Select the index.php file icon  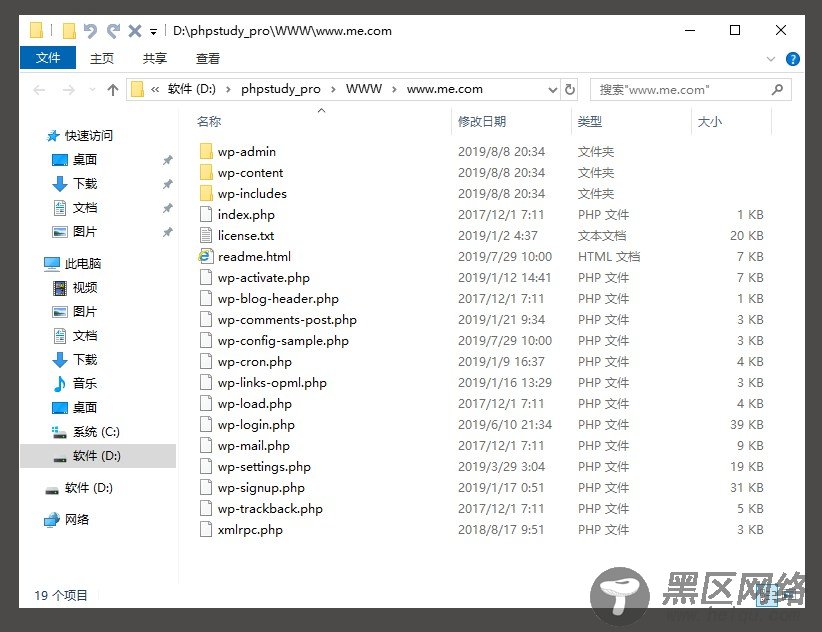pyautogui.click(x=206, y=214)
